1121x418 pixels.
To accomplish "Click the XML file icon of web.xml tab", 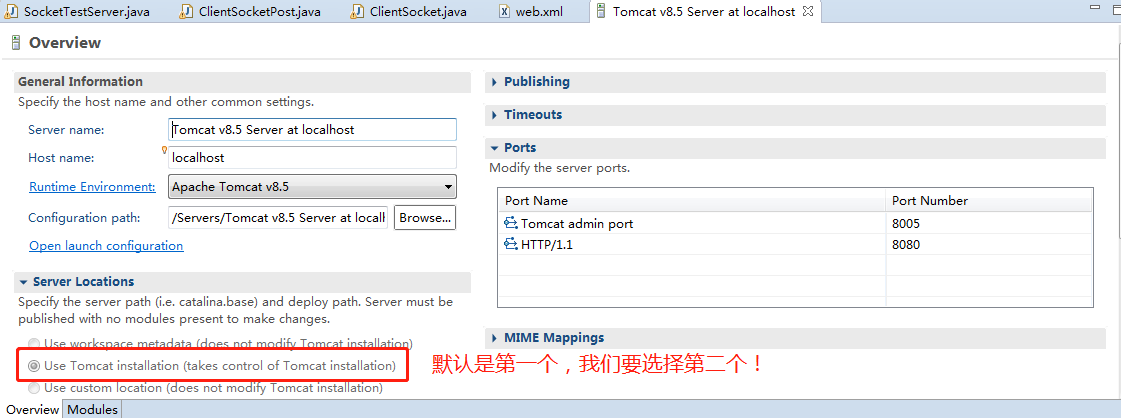I will (504, 11).
